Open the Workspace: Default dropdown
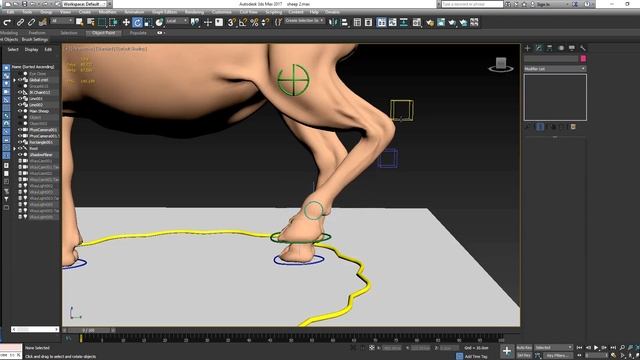This screenshot has height=360, width=640. (x=84, y=4)
